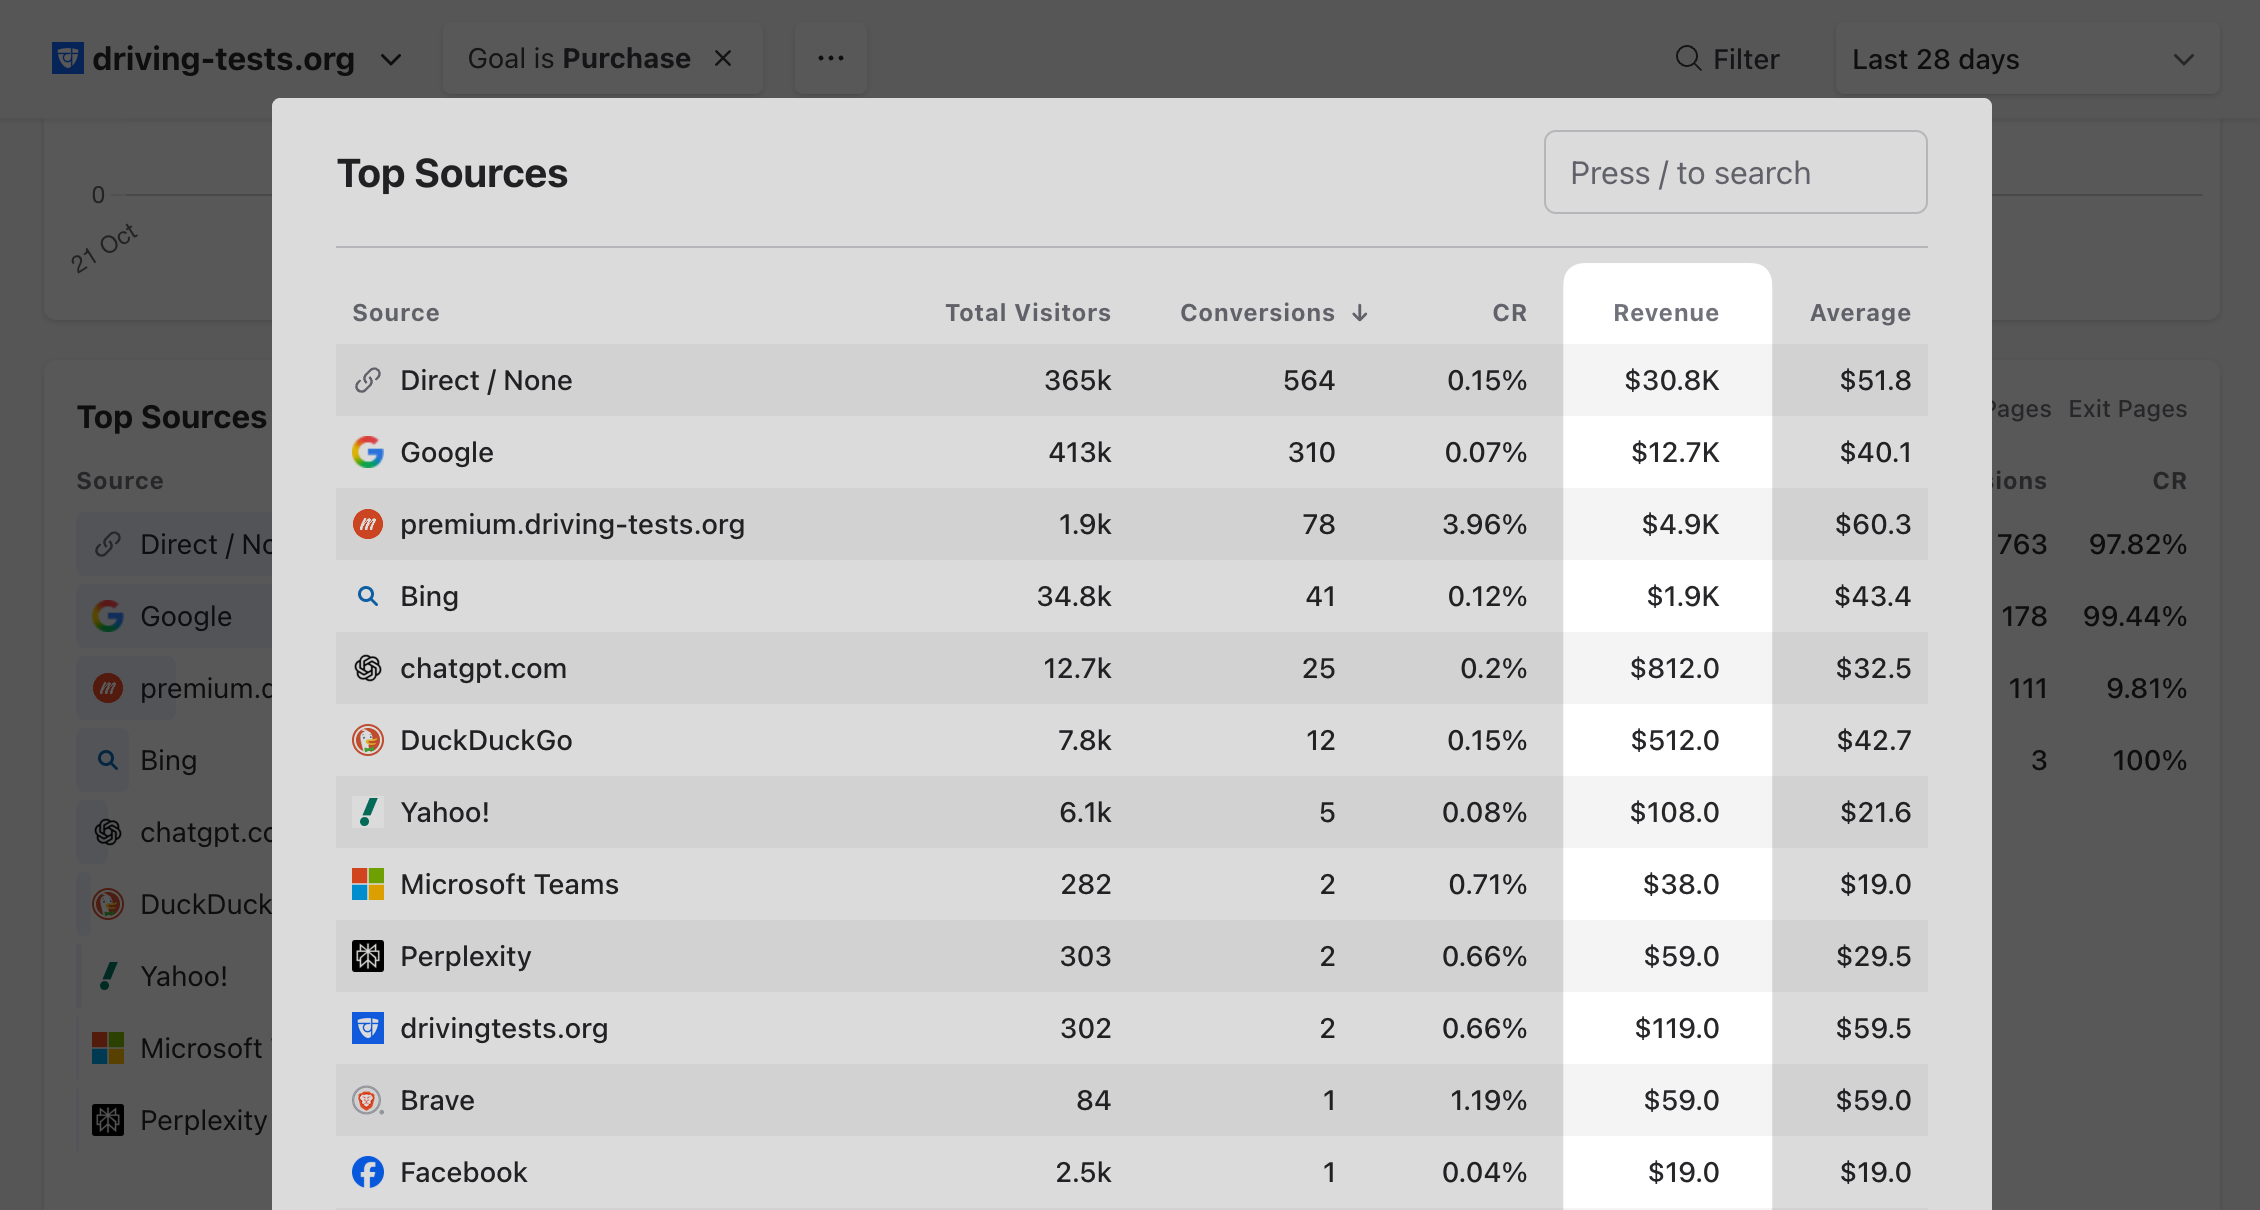Expand the Last 28 days date picker
Viewport: 2260px width, 1210px height.
tap(2026, 60)
